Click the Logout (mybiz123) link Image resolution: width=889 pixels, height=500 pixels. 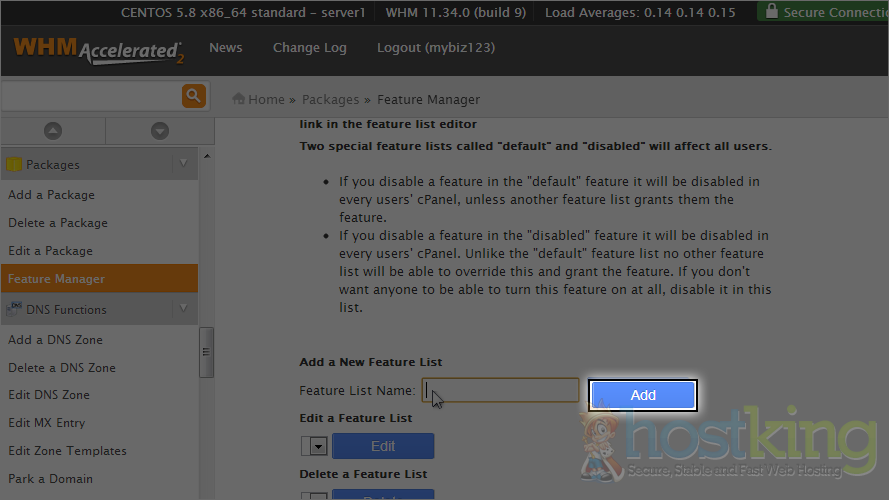[x=435, y=48]
